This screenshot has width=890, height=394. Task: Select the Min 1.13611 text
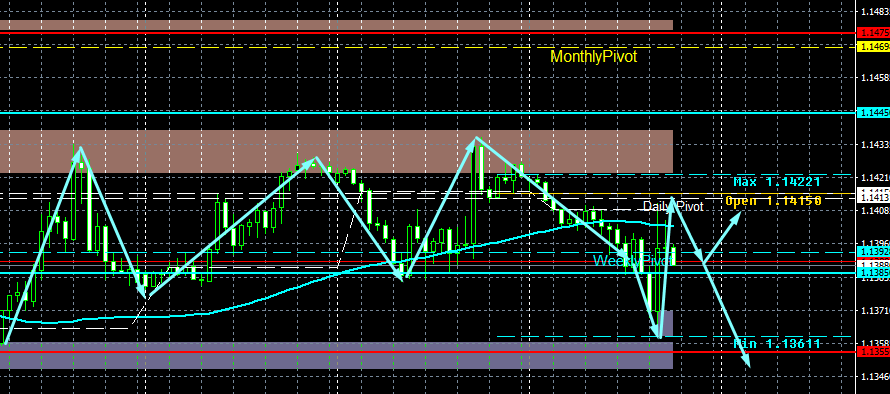tap(777, 343)
